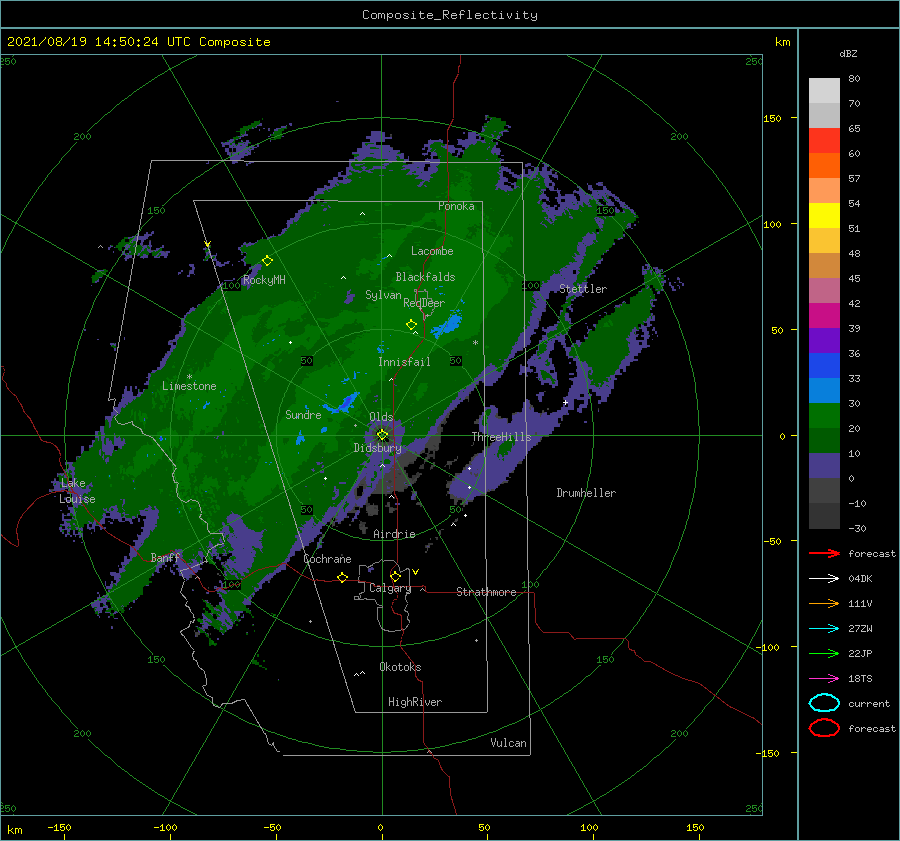The image size is (900, 841).
Task: Select yellow diamond marker near RockyMH
Action: 267,261
